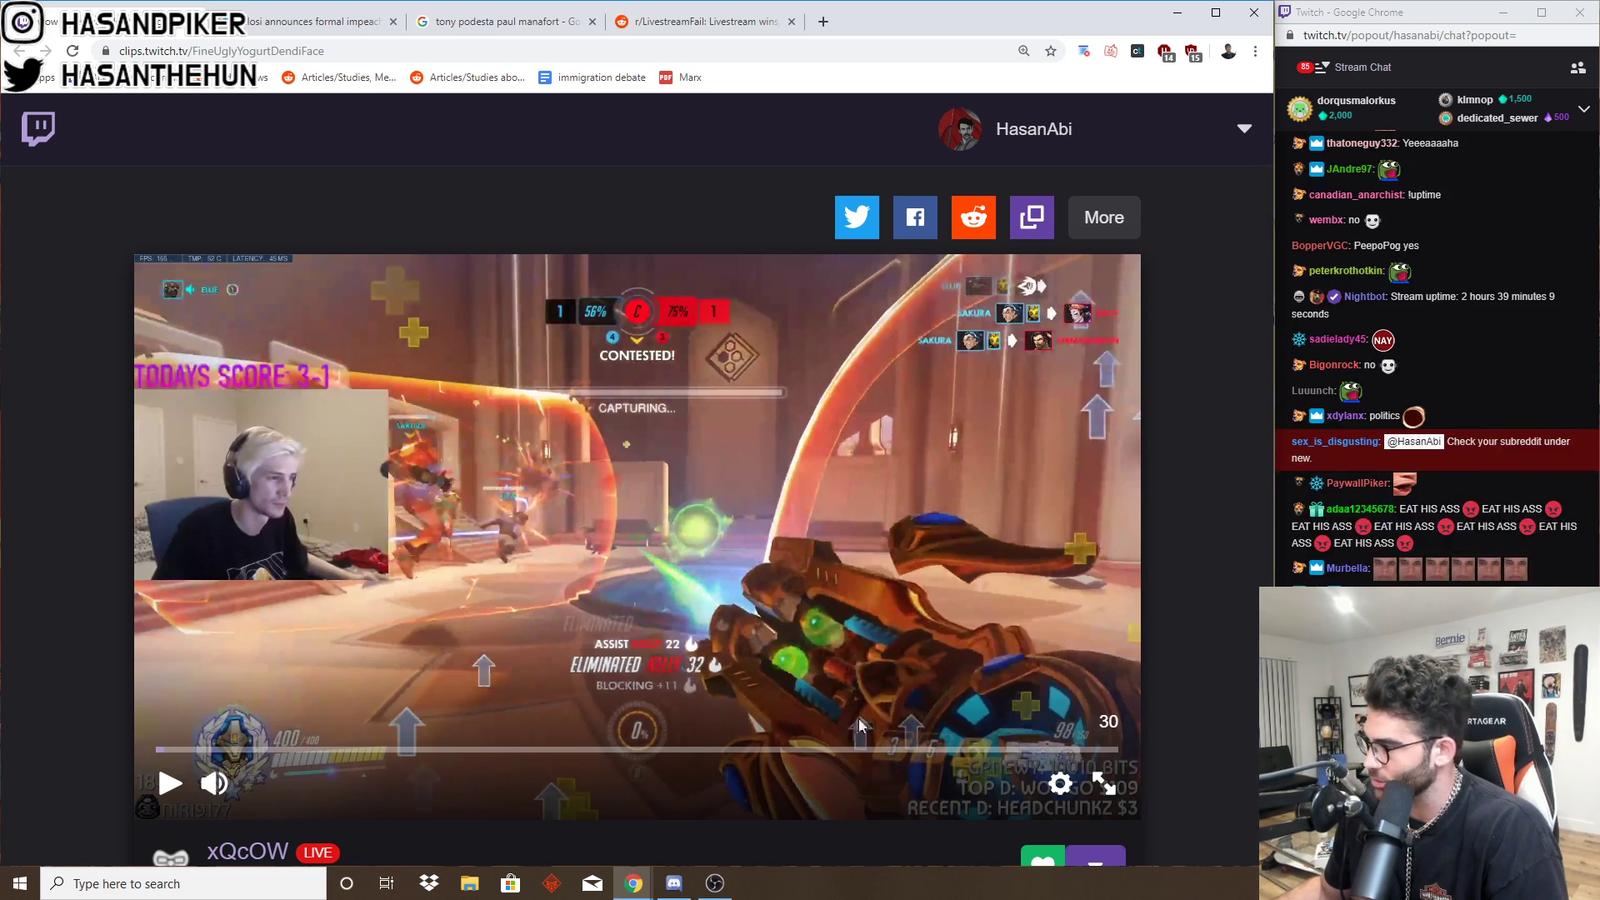The height and width of the screenshot is (900, 1600).
Task: Click the username thatoneguy332 in chat
Action: 1362,143
